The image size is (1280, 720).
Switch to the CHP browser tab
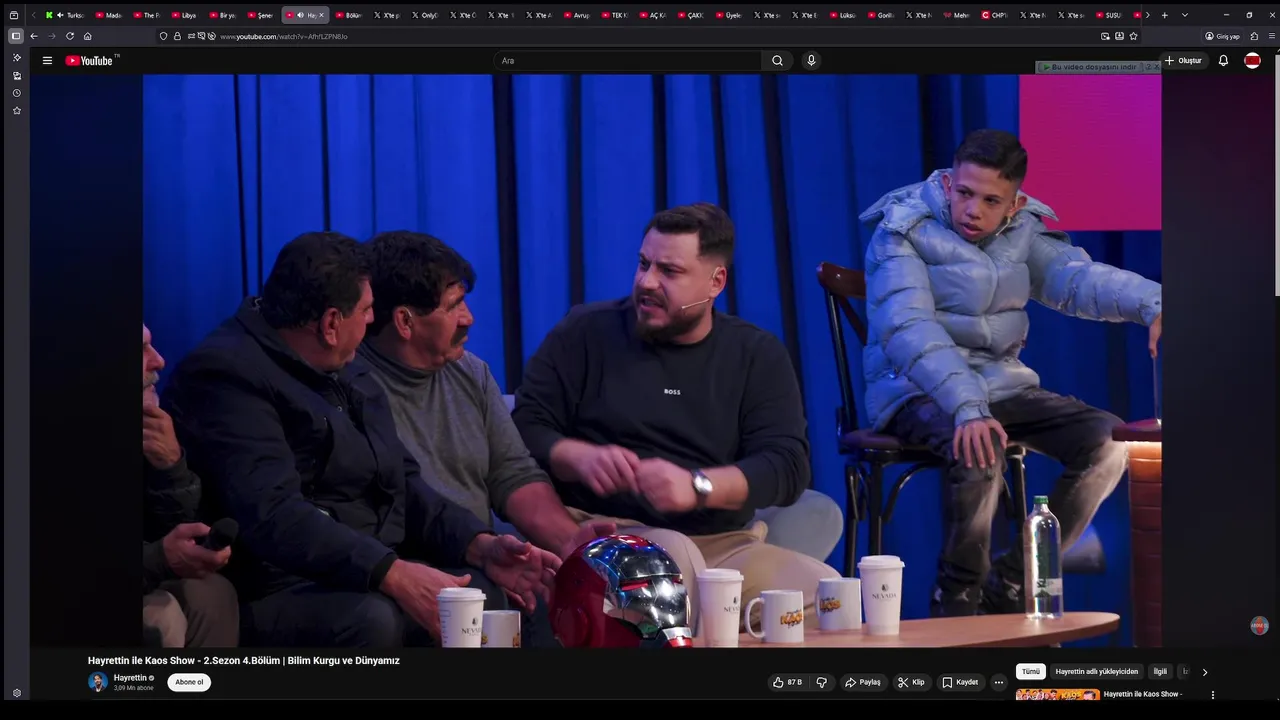pyautogui.click(x=994, y=15)
